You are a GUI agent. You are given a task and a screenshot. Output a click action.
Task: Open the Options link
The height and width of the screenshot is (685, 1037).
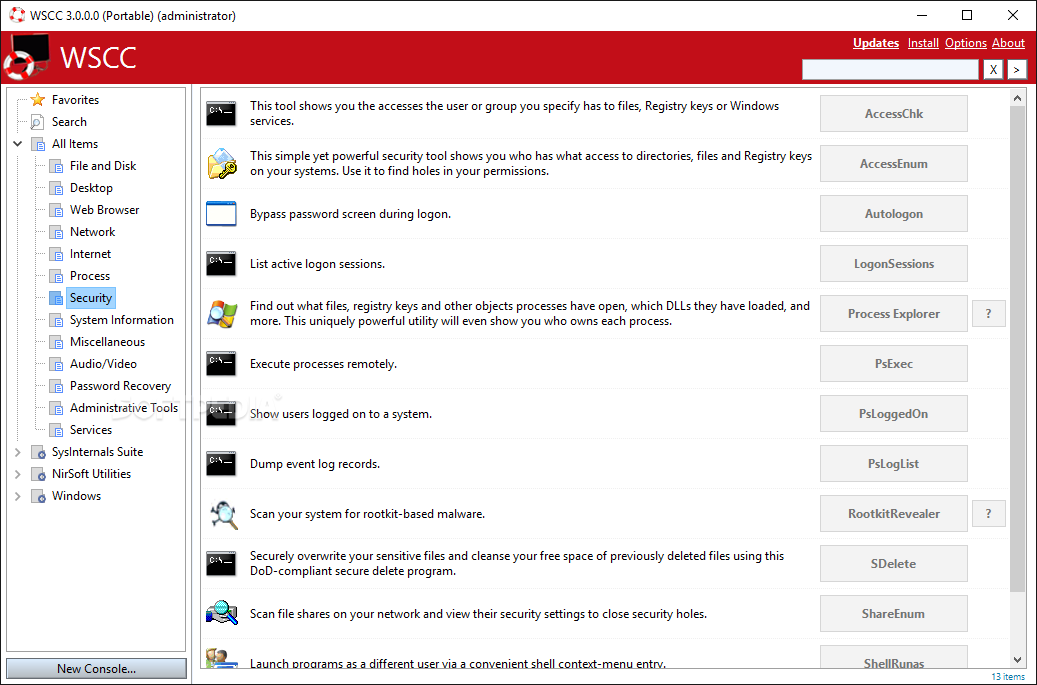(966, 42)
